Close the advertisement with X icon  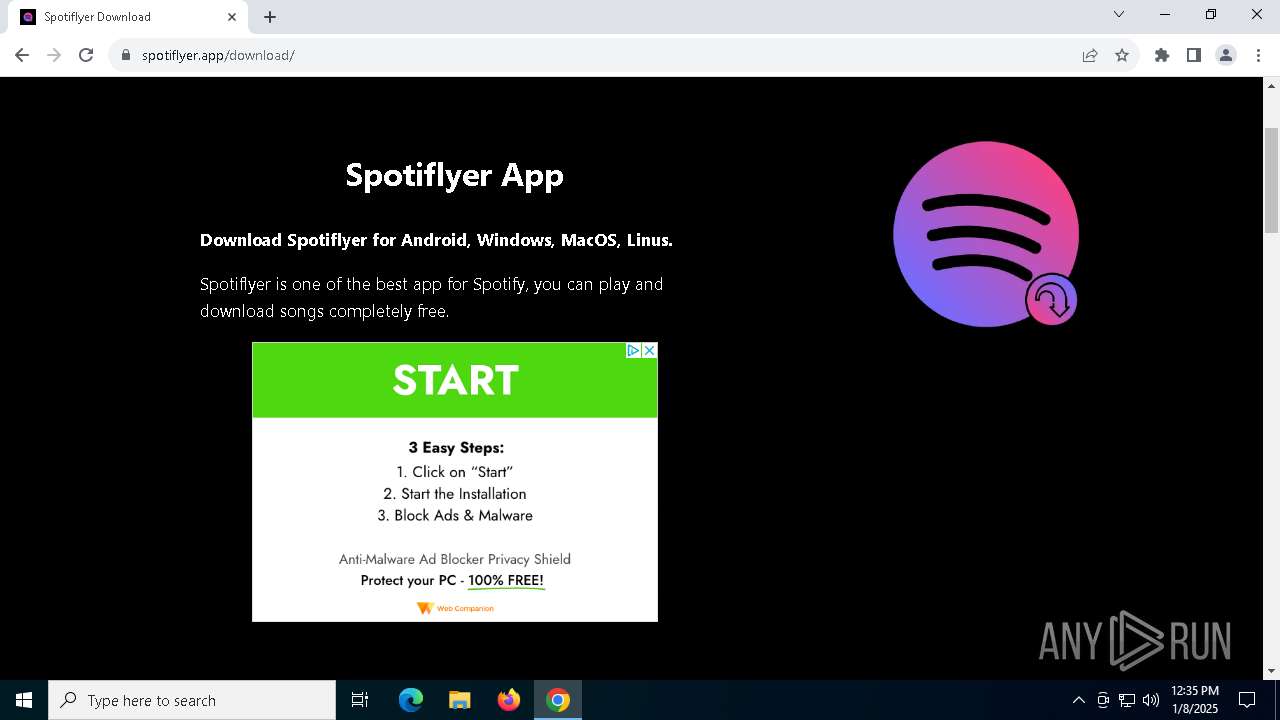pyautogui.click(x=649, y=350)
